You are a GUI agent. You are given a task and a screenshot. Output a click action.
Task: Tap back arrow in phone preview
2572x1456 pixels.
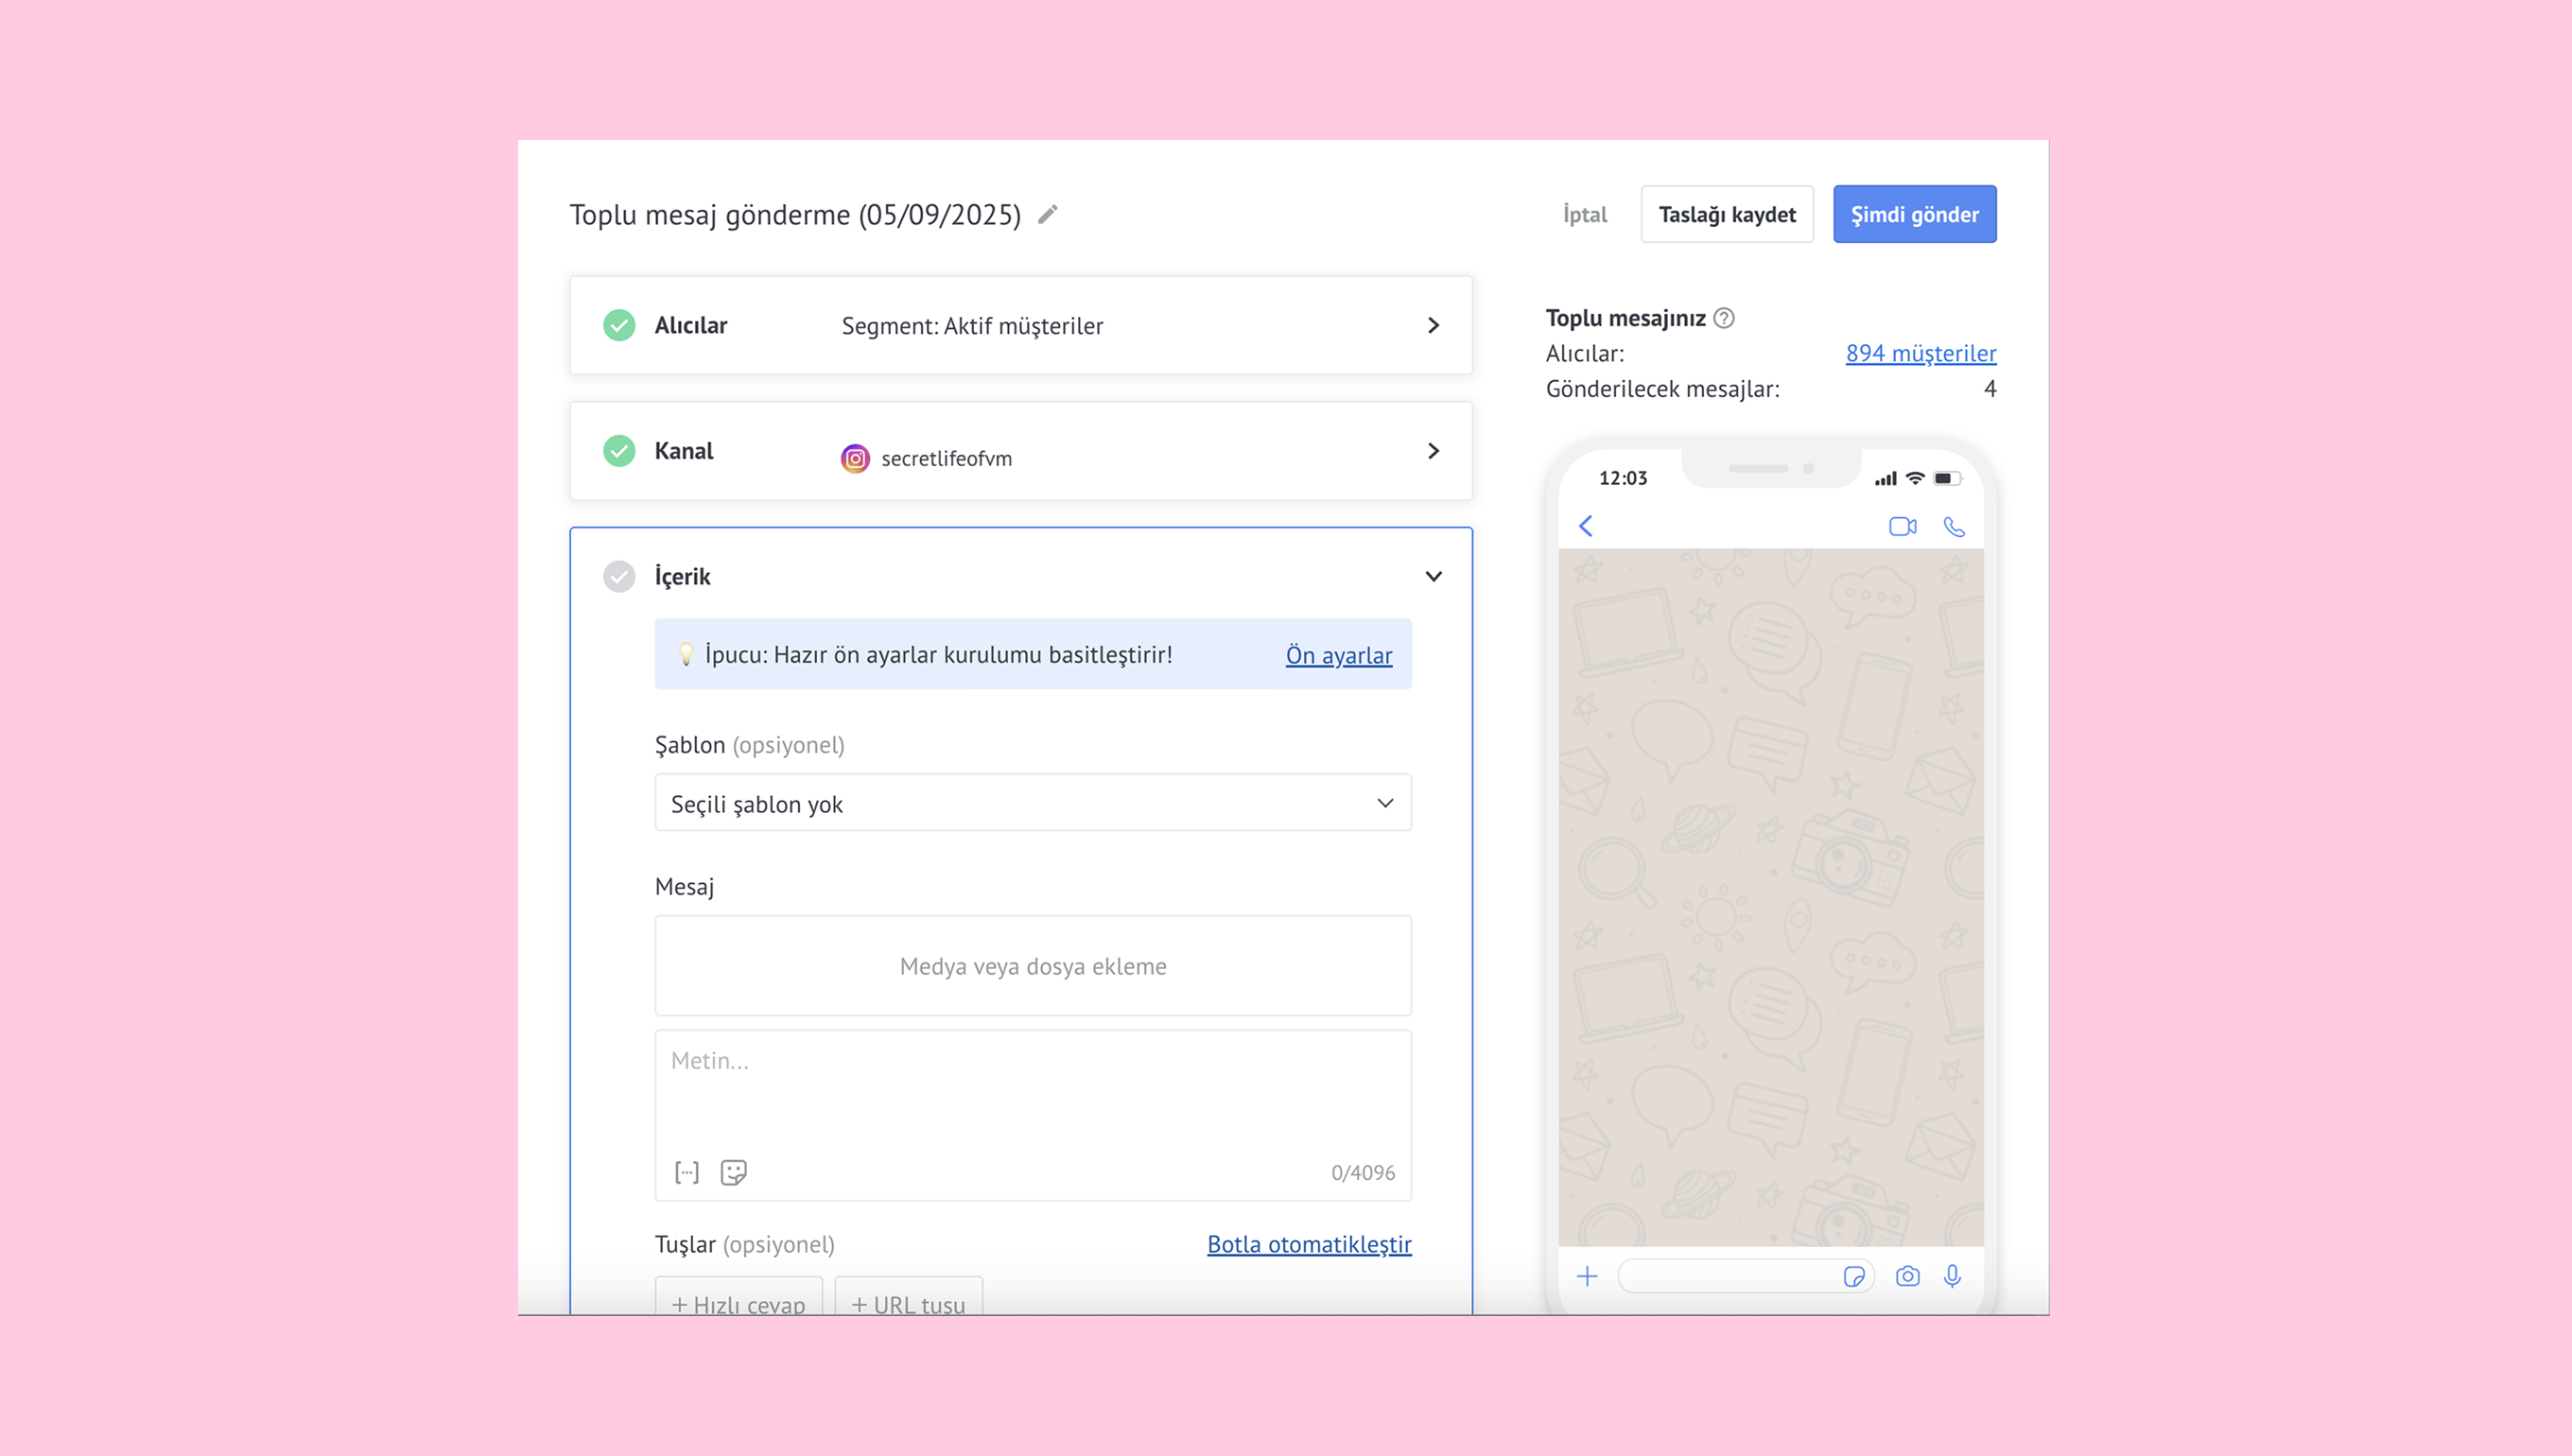coord(1586,526)
